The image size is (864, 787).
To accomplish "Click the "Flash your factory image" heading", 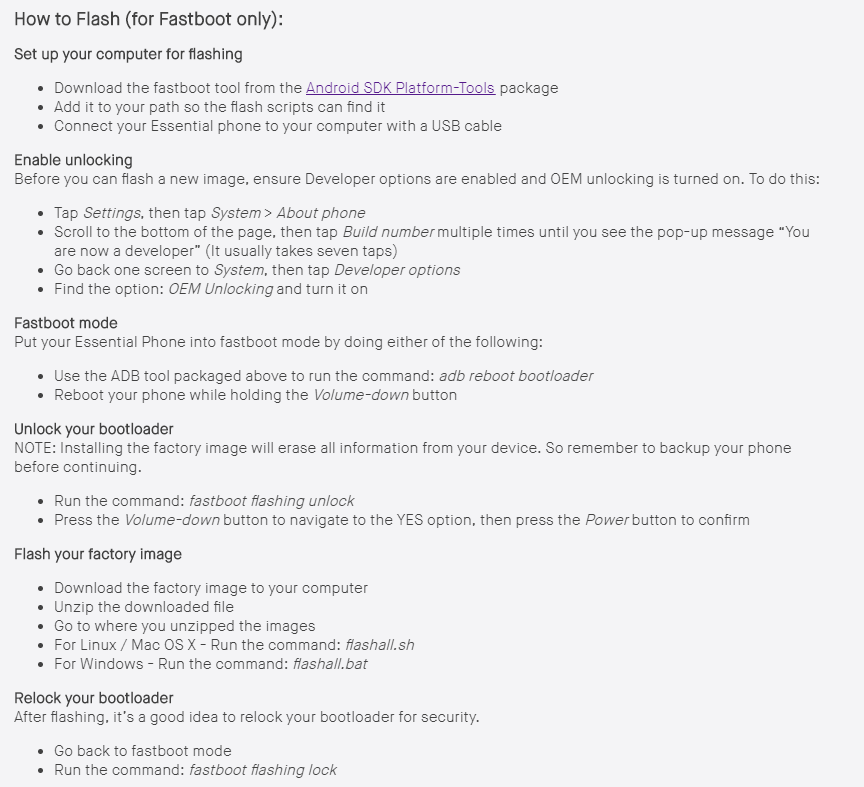I will (98, 554).
